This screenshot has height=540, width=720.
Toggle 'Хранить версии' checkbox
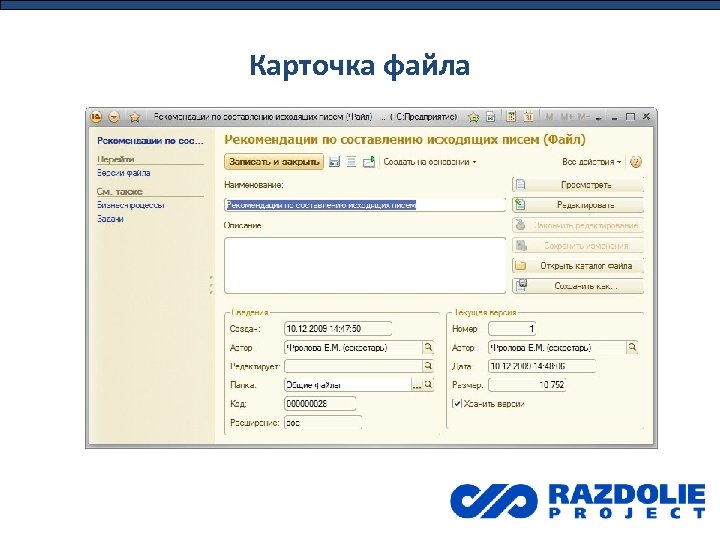pyautogui.click(x=457, y=404)
